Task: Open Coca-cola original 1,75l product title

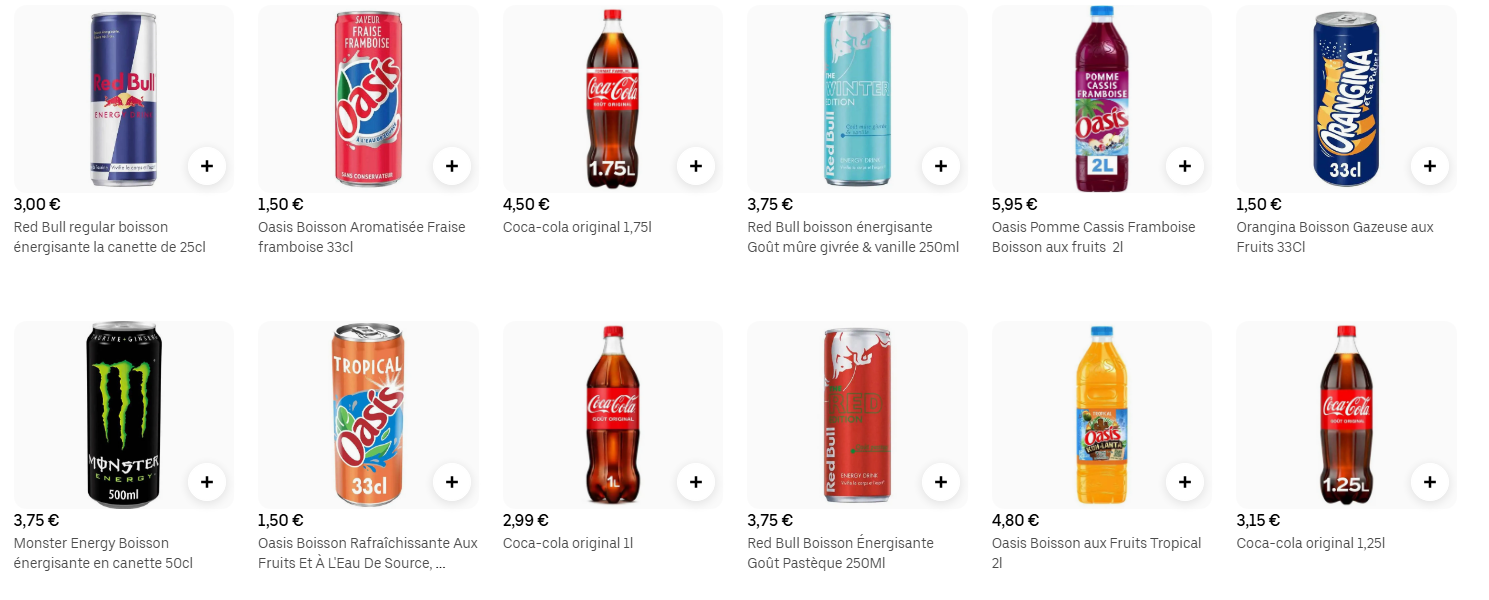Action: click(x=577, y=227)
